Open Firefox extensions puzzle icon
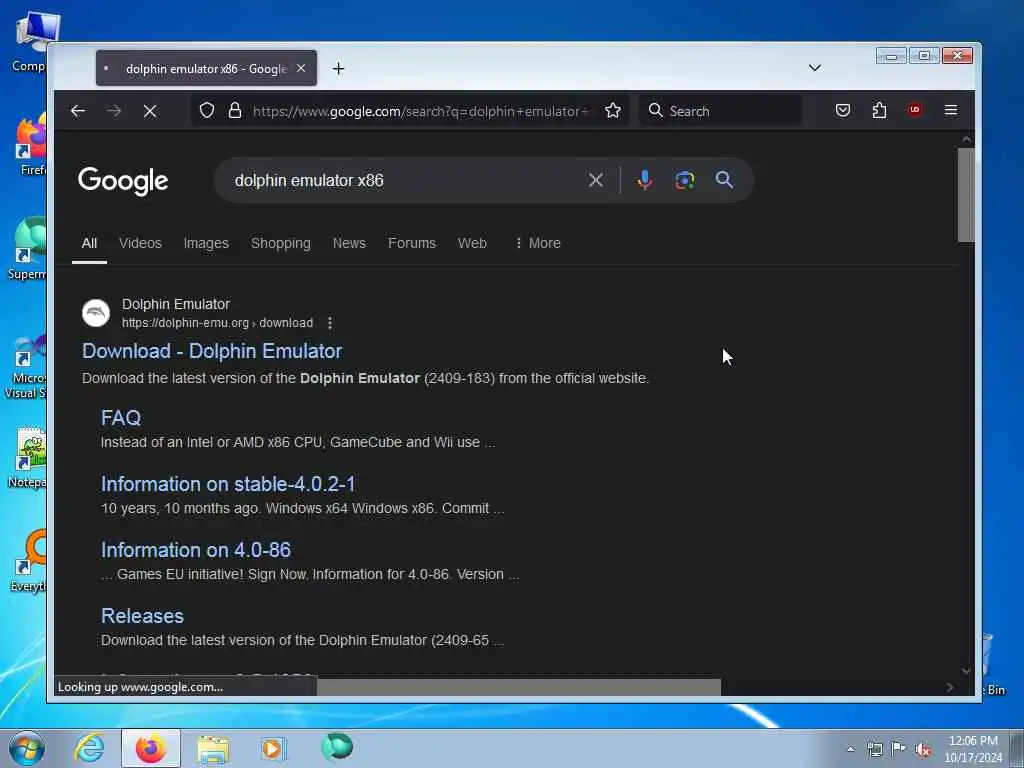Screen dimensions: 1024x768 [x=879, y=110]
